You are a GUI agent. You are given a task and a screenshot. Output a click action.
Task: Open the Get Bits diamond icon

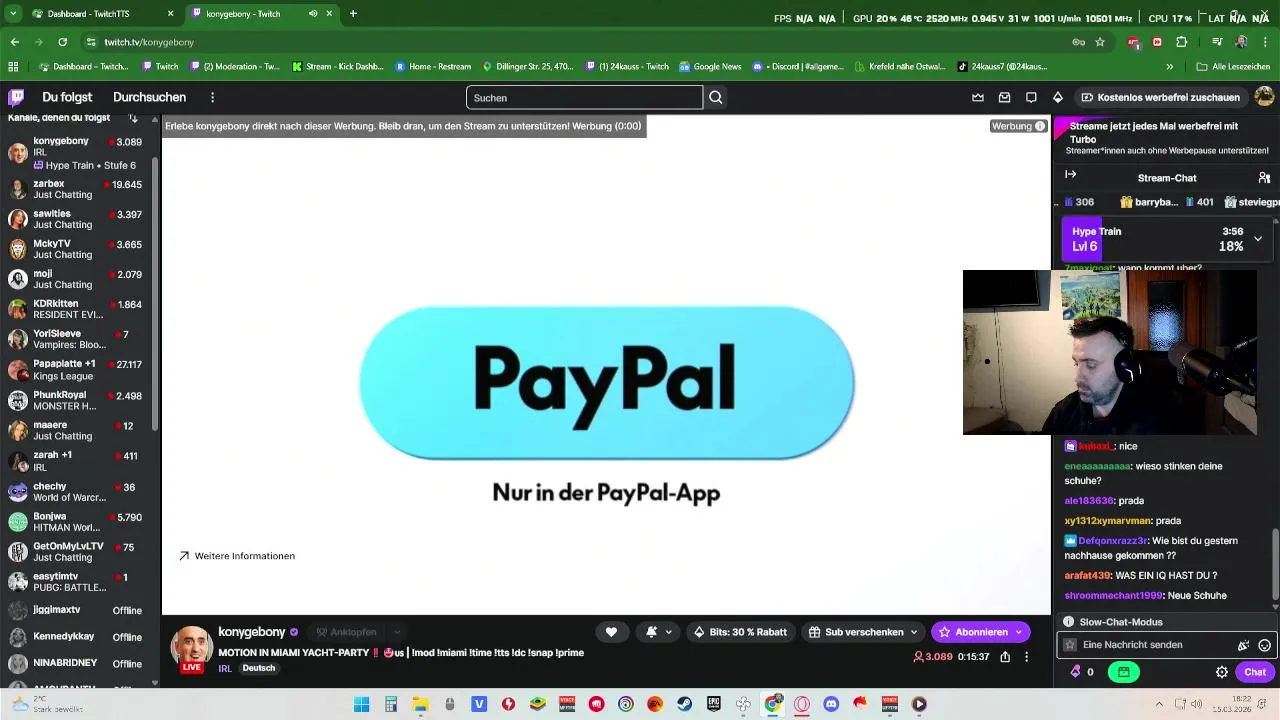click(x=1057, y=97)
